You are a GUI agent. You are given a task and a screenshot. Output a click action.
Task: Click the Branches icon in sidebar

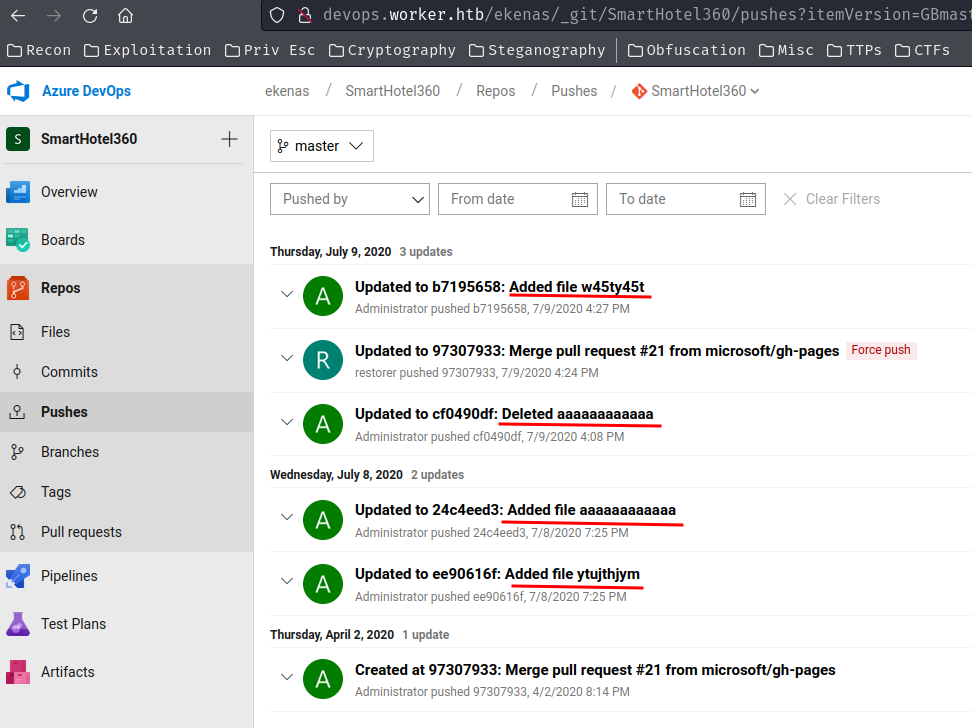(x=17, y=452)
